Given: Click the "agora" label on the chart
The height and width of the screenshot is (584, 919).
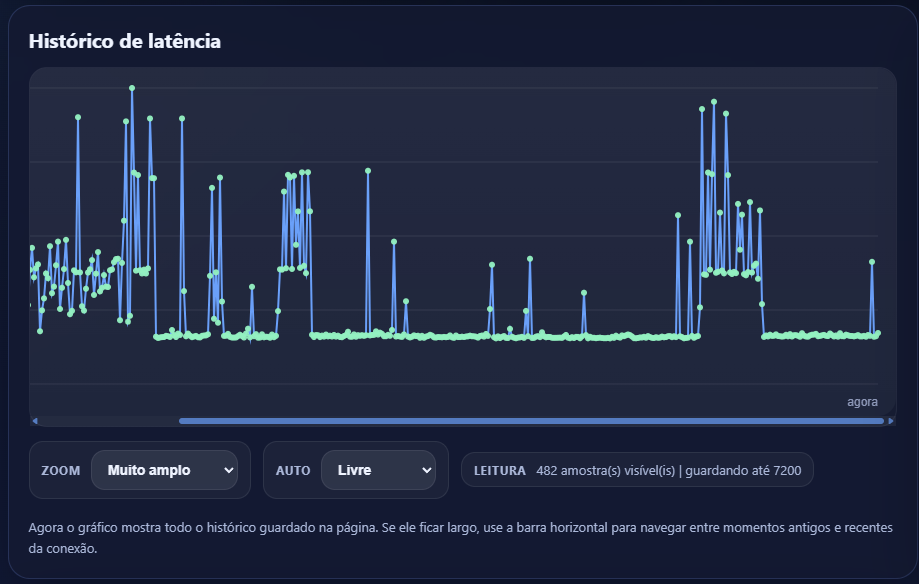Looking at the screenshot, I should pos(862,402).
